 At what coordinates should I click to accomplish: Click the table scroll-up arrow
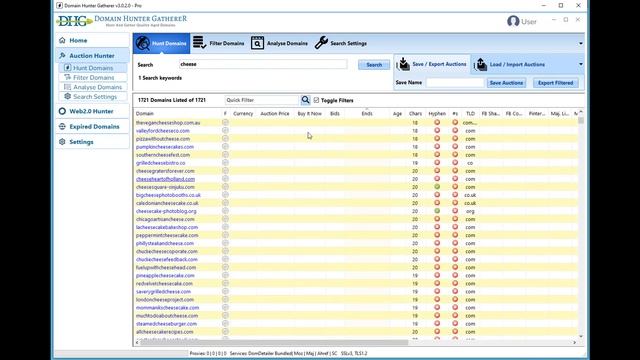pos(581,112)
